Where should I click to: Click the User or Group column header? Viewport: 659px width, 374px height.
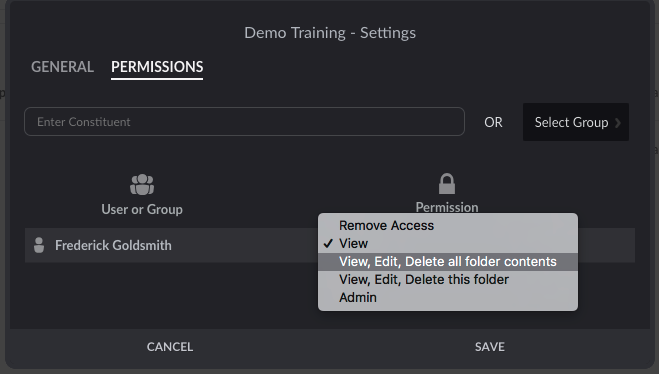click(142, 209)
